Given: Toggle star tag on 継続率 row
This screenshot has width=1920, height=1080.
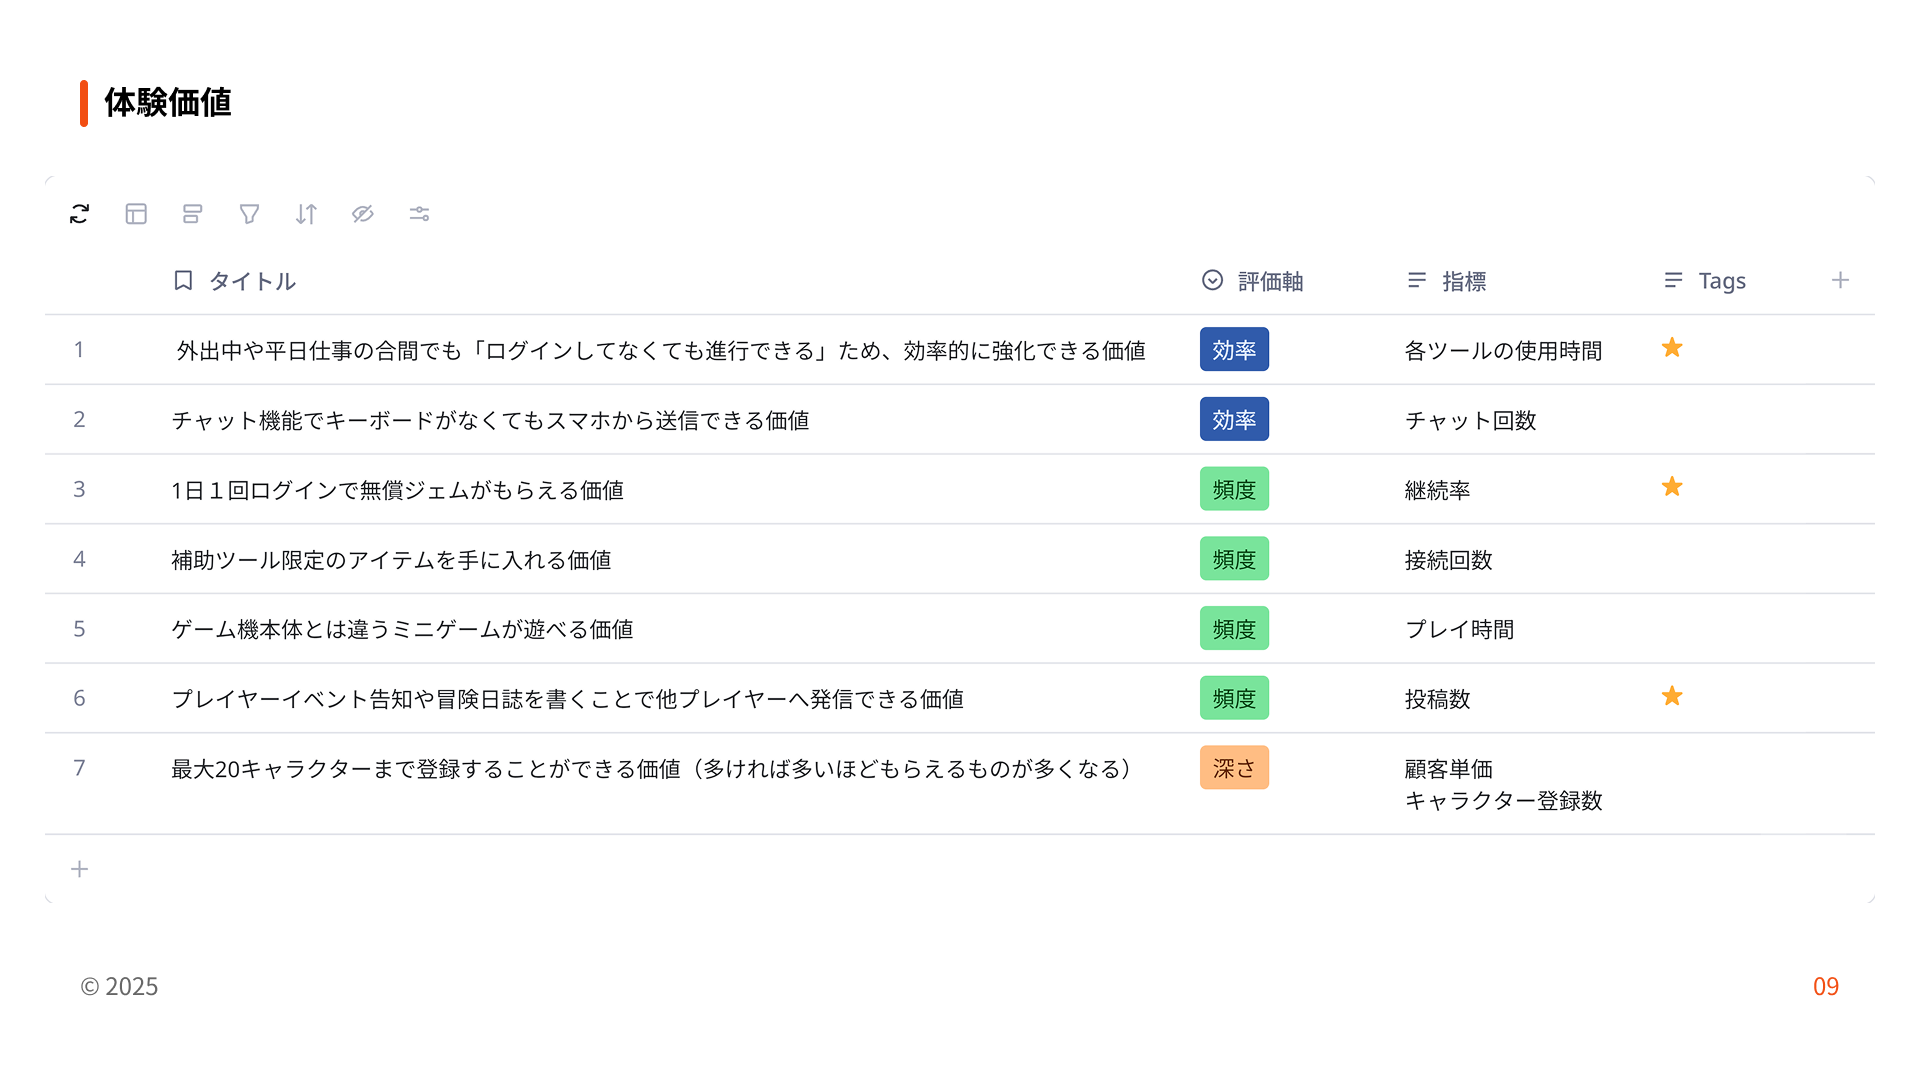Looking at the screenshot, I should tap(1672, 487).
